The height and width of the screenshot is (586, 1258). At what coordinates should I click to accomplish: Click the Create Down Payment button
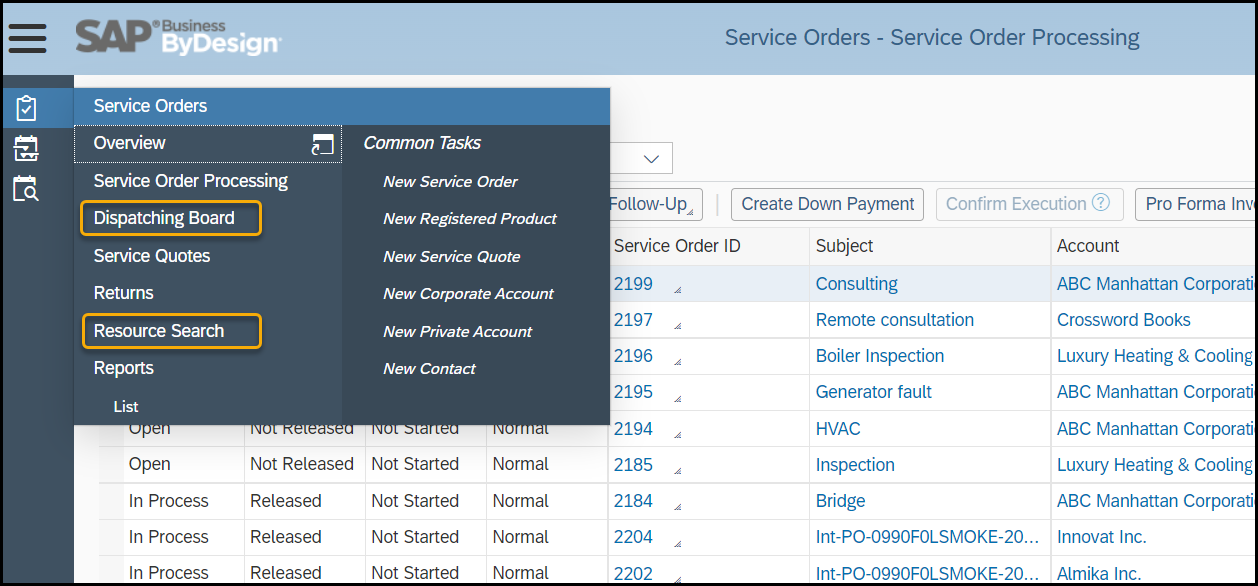click(x=827, y=204)
